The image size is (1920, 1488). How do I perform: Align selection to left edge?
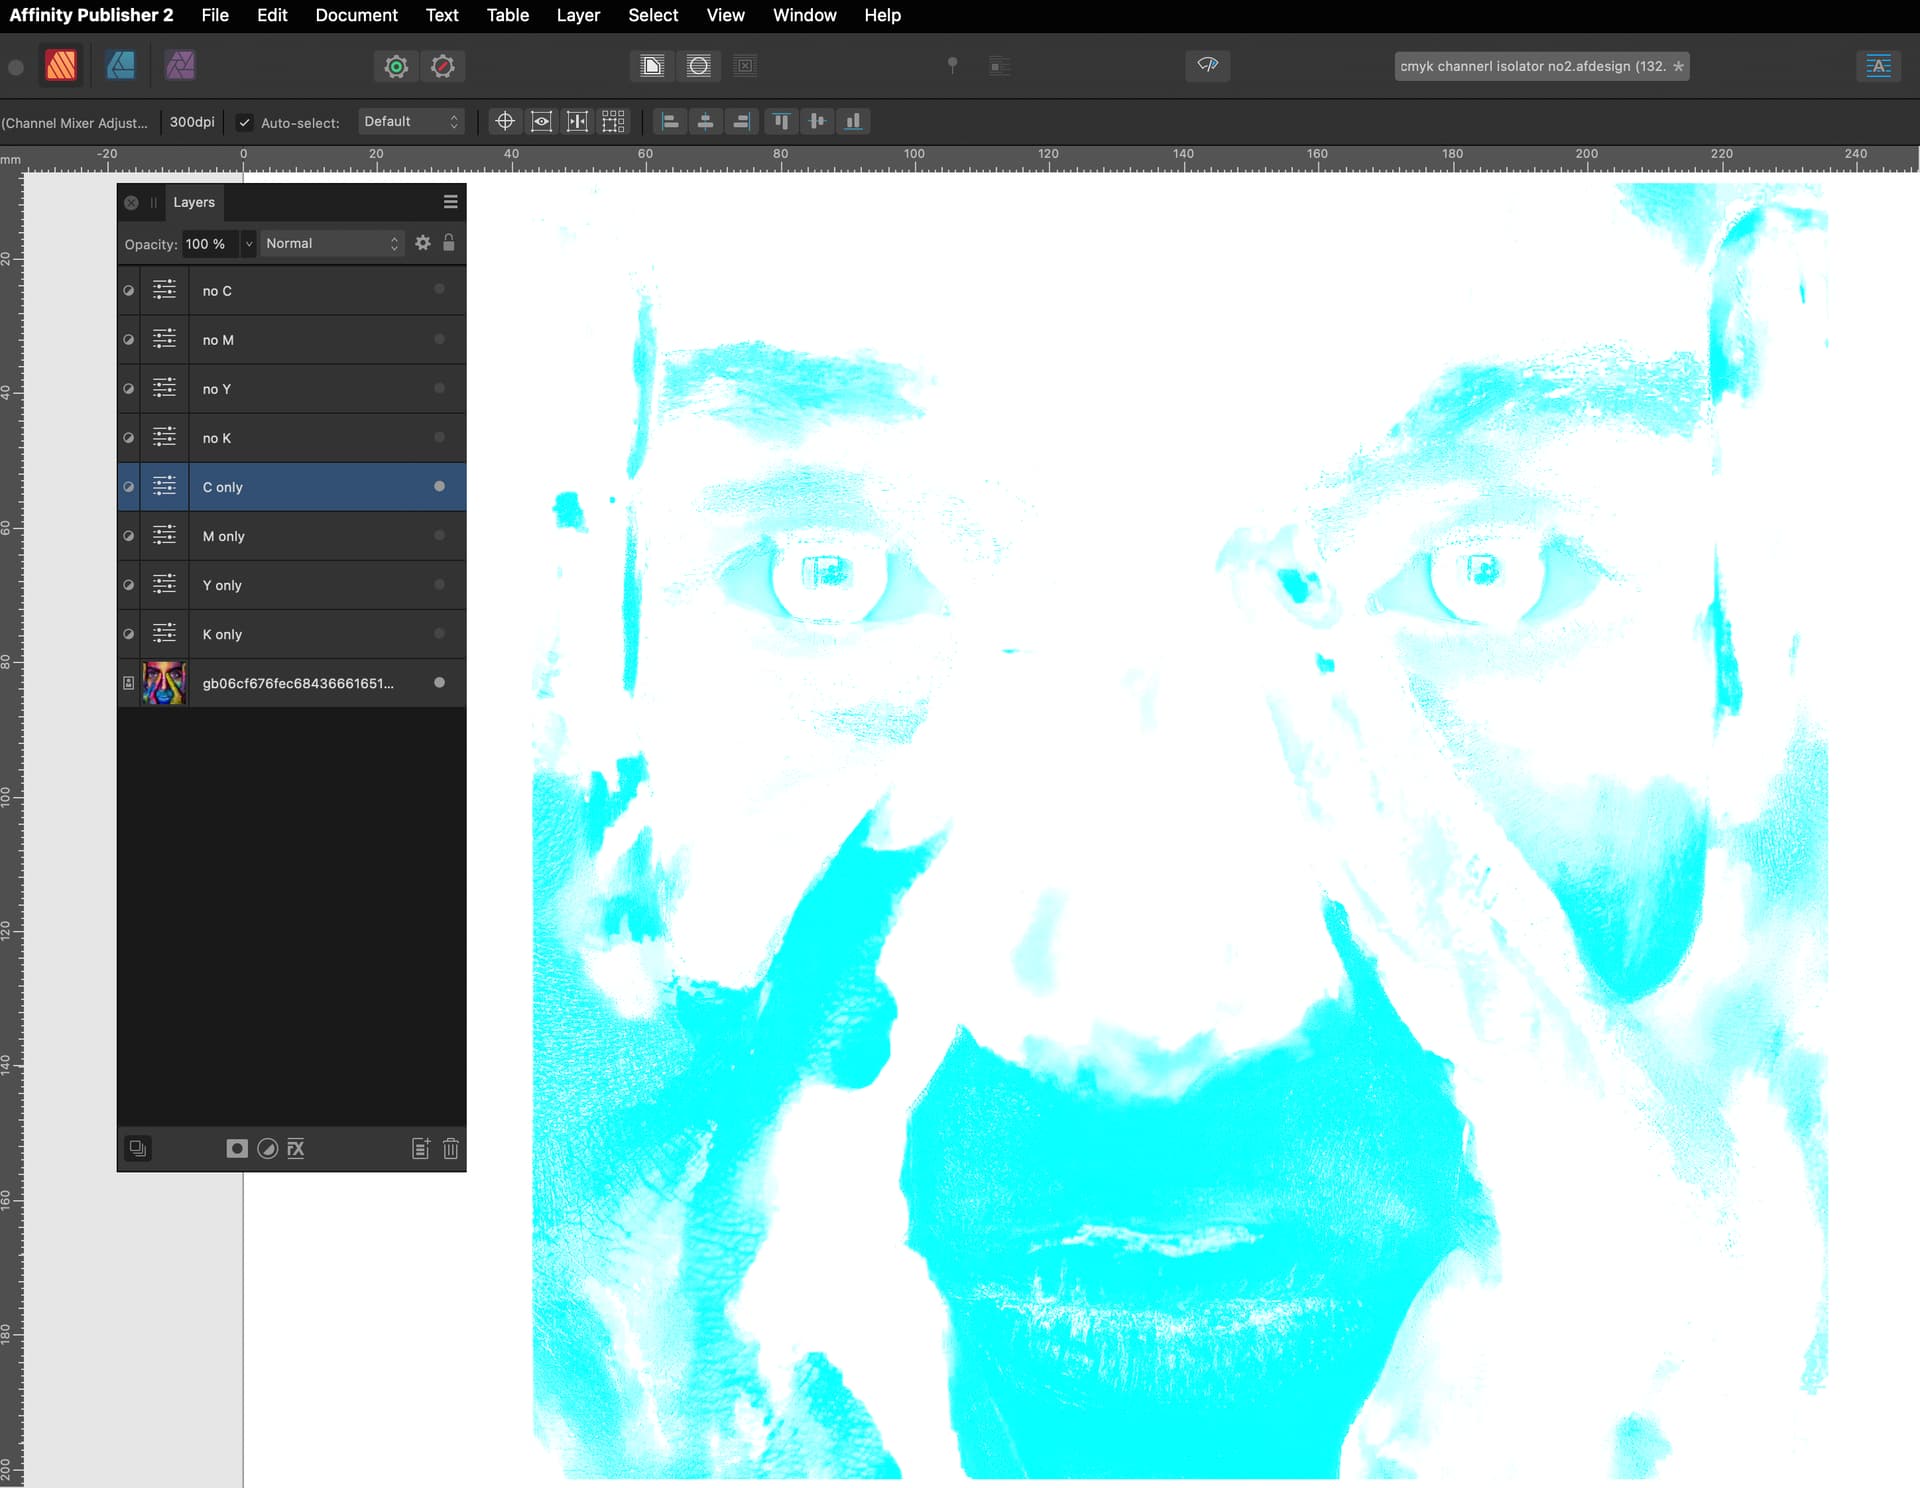(670, 121)
